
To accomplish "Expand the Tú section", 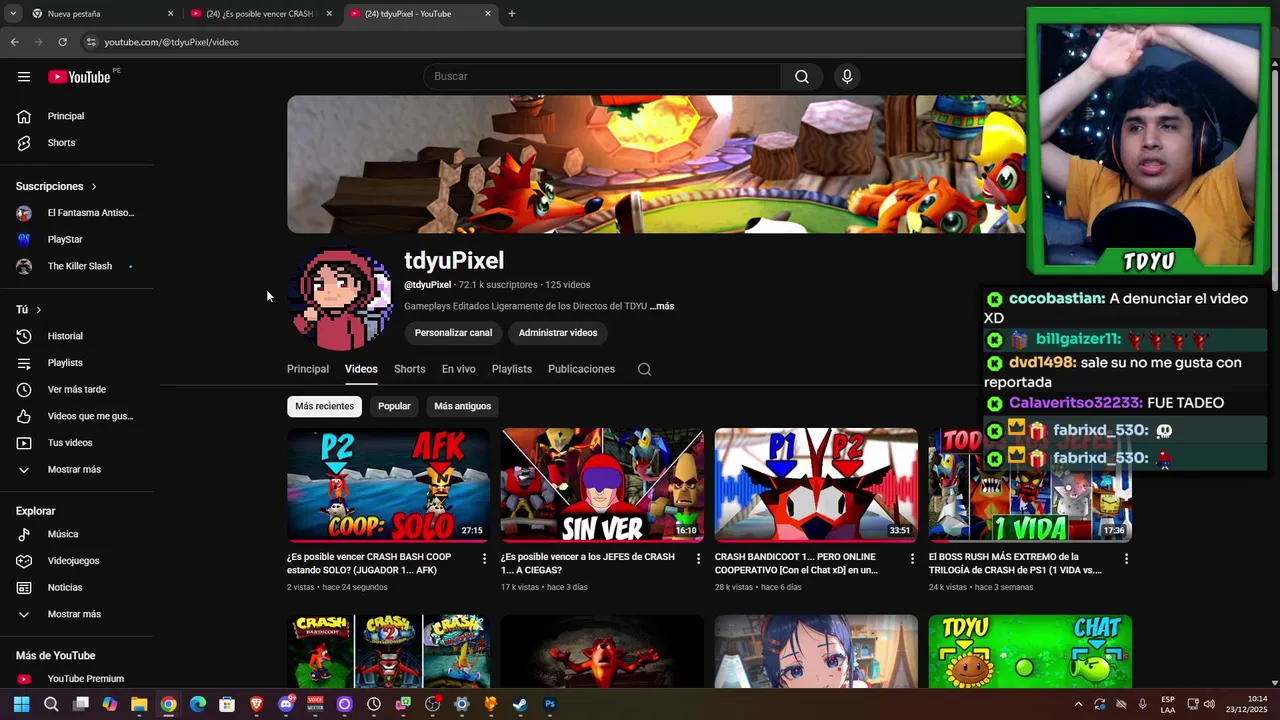I will (29, 310).
